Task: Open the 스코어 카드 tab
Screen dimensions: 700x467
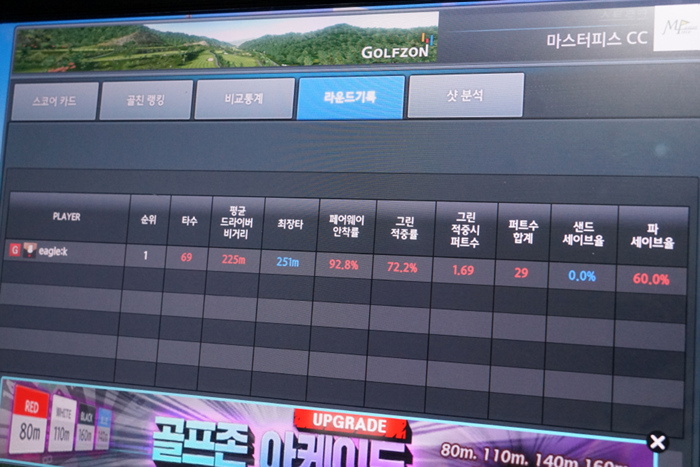Action: [x=55, y=101]
